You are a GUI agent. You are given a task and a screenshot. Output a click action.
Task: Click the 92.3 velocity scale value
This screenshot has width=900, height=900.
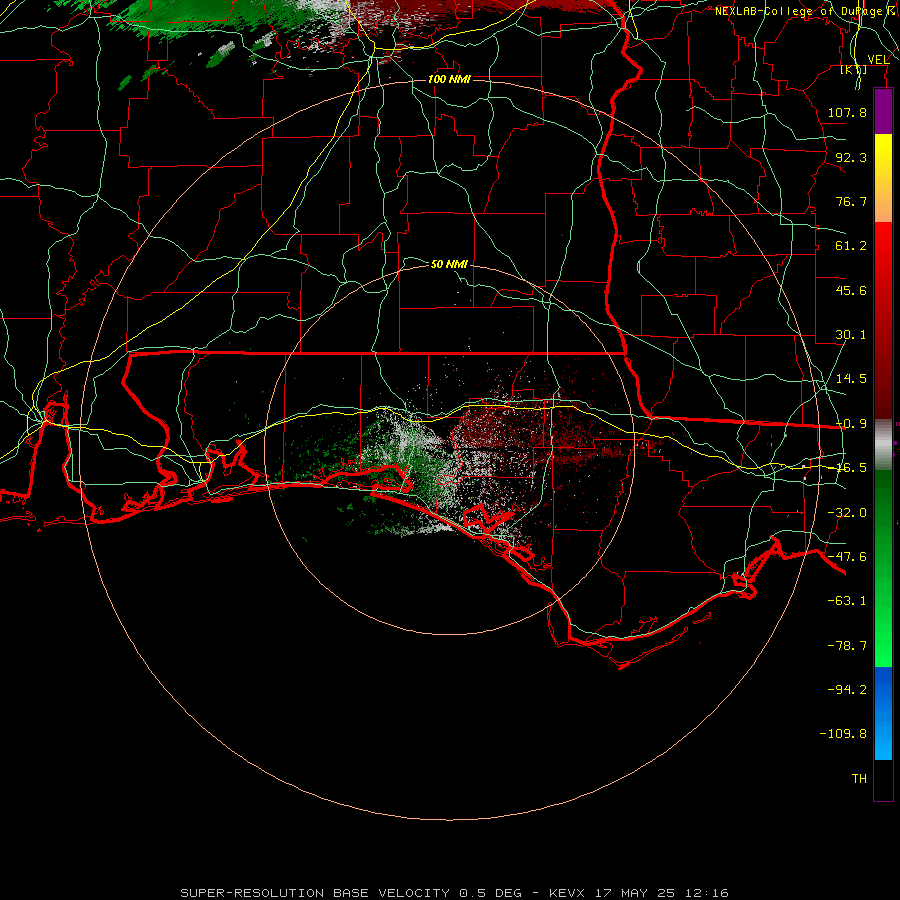(851, 157)
